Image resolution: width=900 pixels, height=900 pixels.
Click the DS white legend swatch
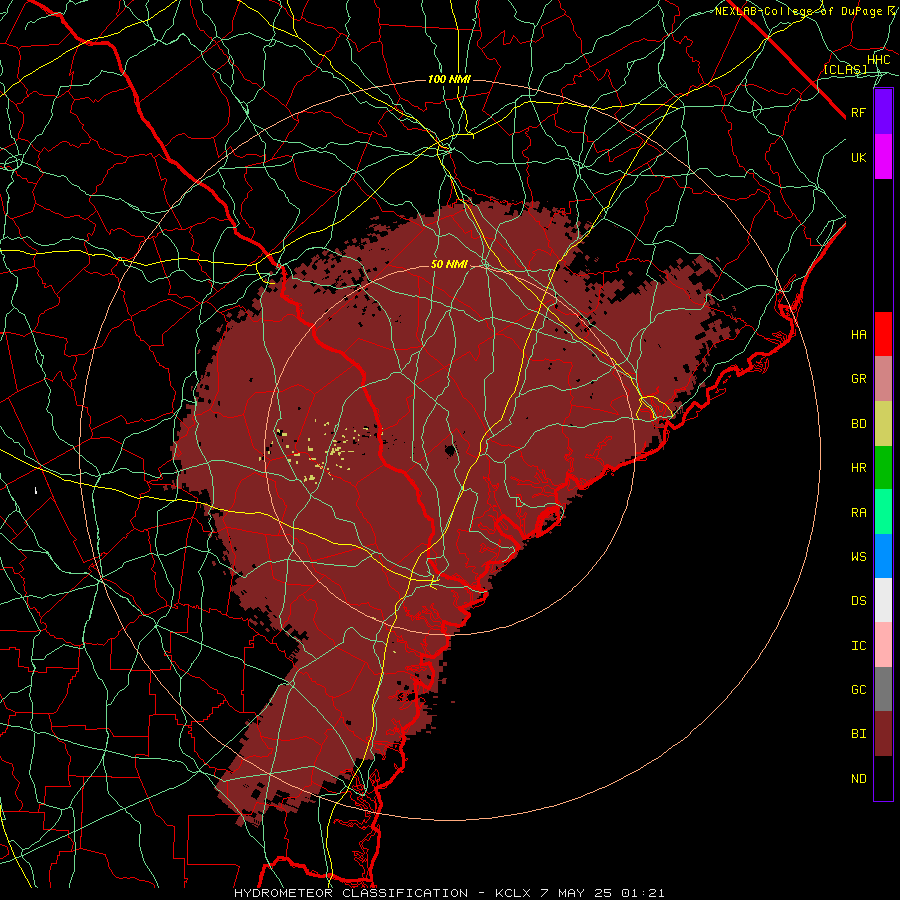click(x=883, y=600)
